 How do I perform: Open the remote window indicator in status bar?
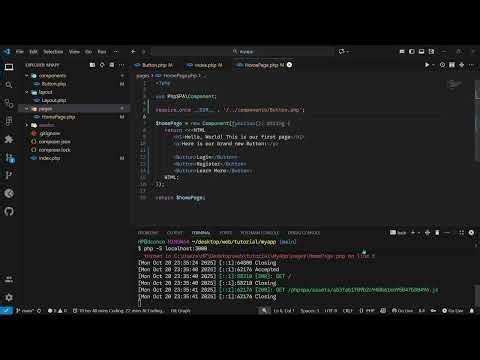pyautogui.click(x=6, y=311)
